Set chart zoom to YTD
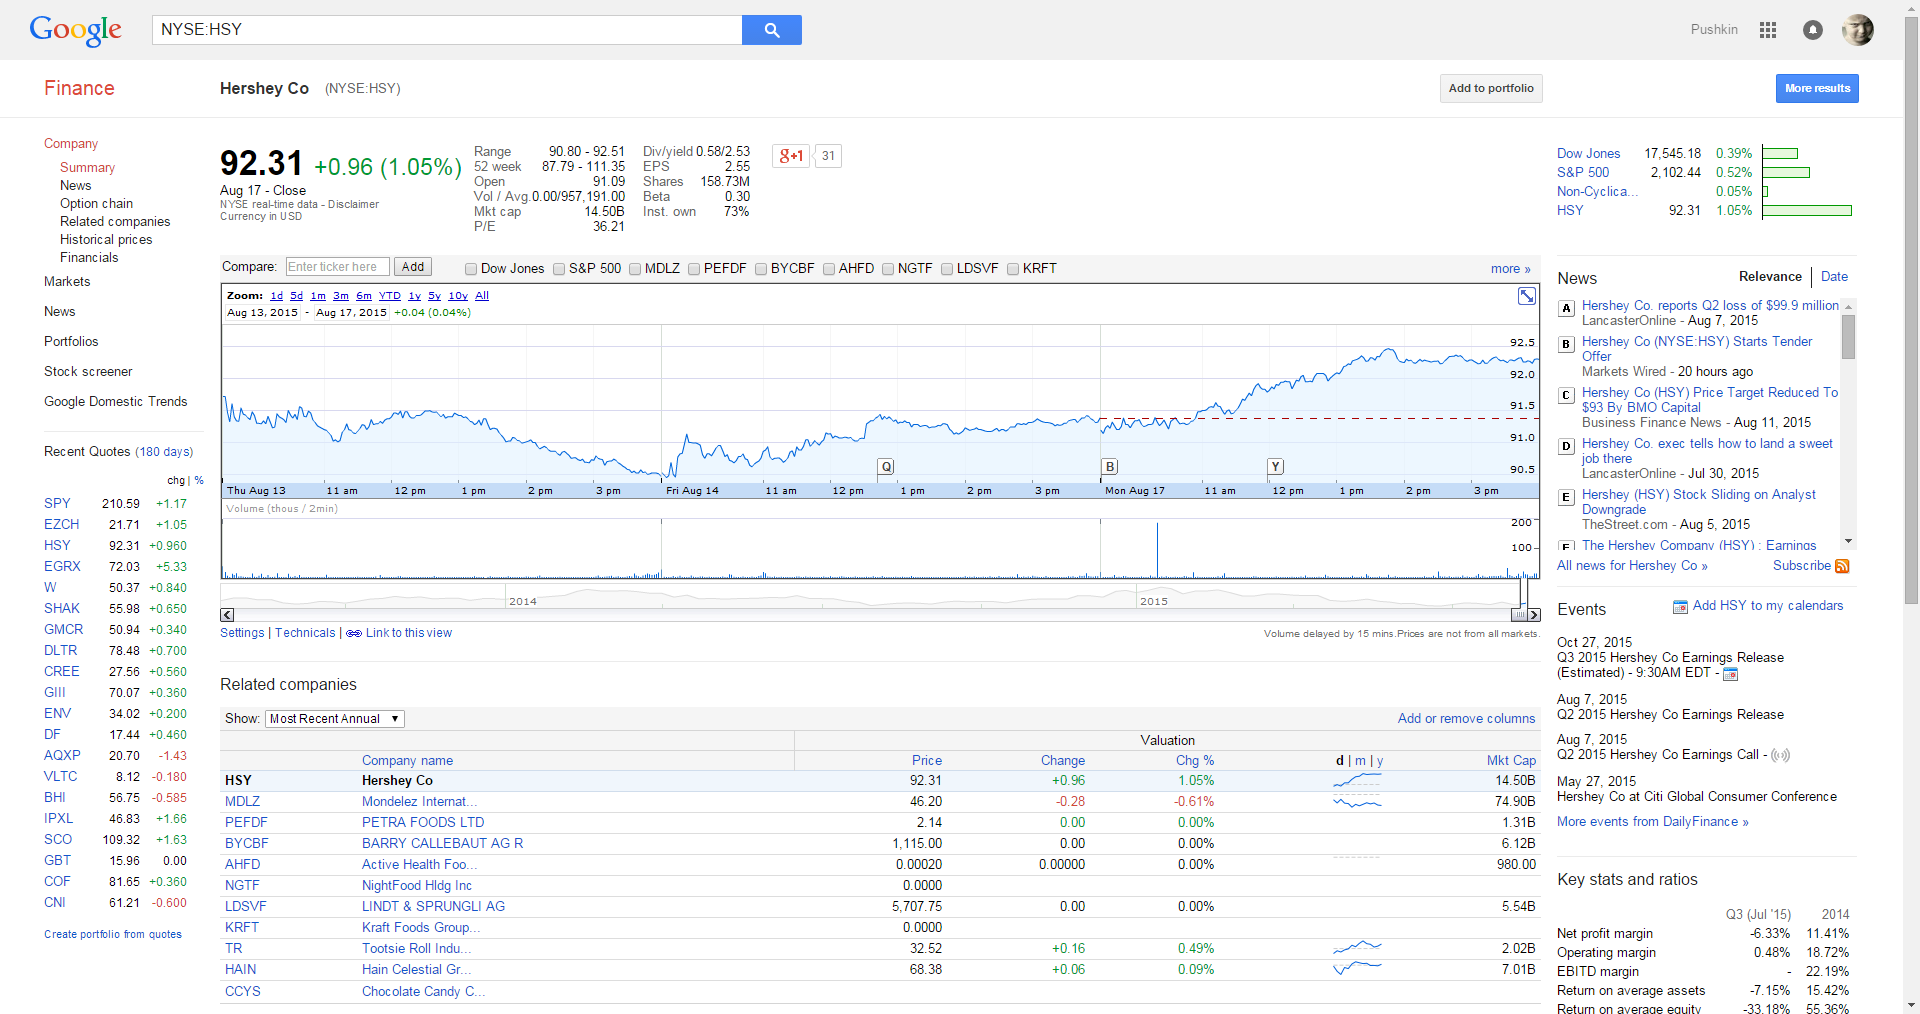The width and height of the screenshot is (1920, 1014). coord(390,296)
